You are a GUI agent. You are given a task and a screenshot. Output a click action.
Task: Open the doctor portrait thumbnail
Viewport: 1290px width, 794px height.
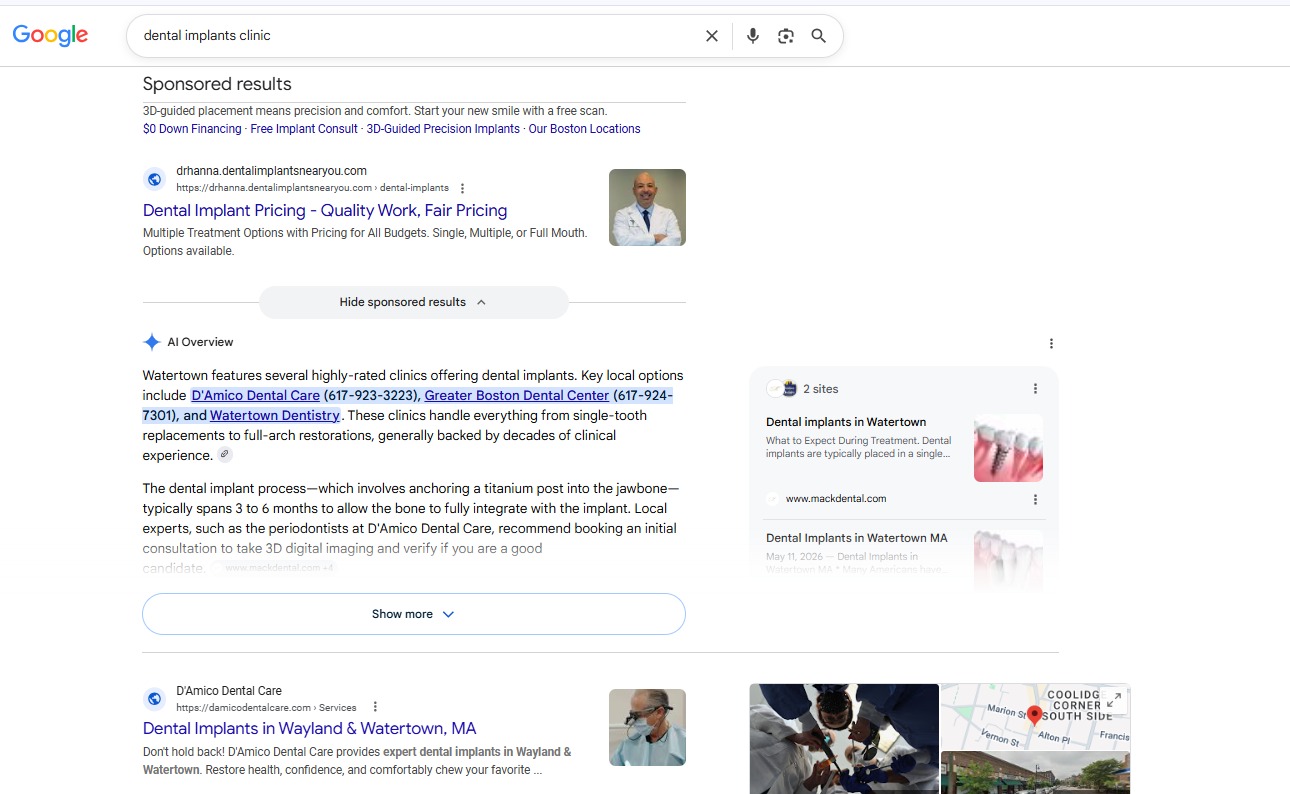[x=647, y=207]
